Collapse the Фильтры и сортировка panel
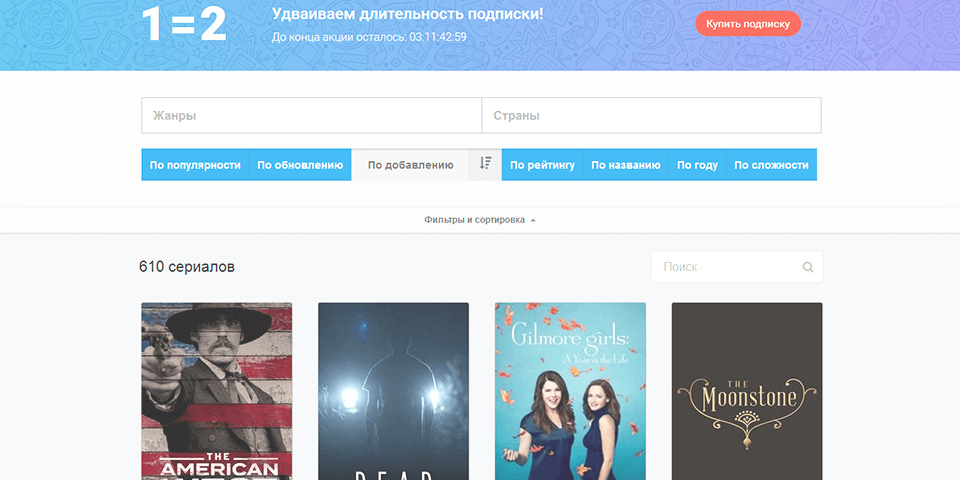This screenshot has width=960, height=480. 480,220
